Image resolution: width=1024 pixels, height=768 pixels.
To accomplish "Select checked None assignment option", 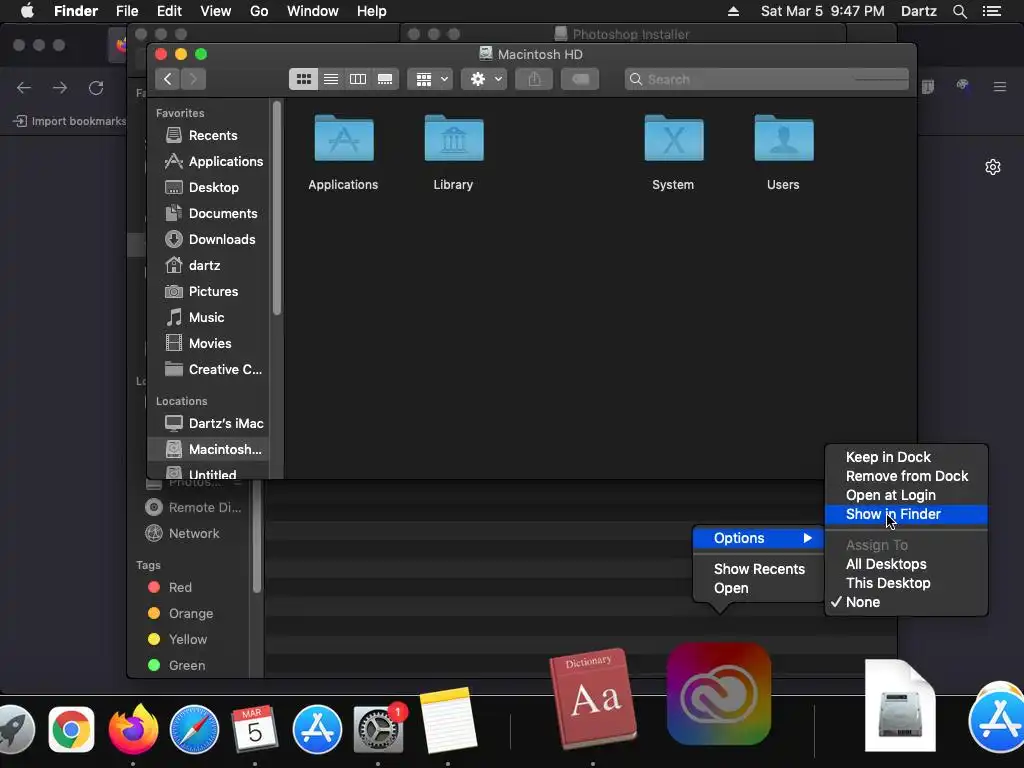I will 906,602.
